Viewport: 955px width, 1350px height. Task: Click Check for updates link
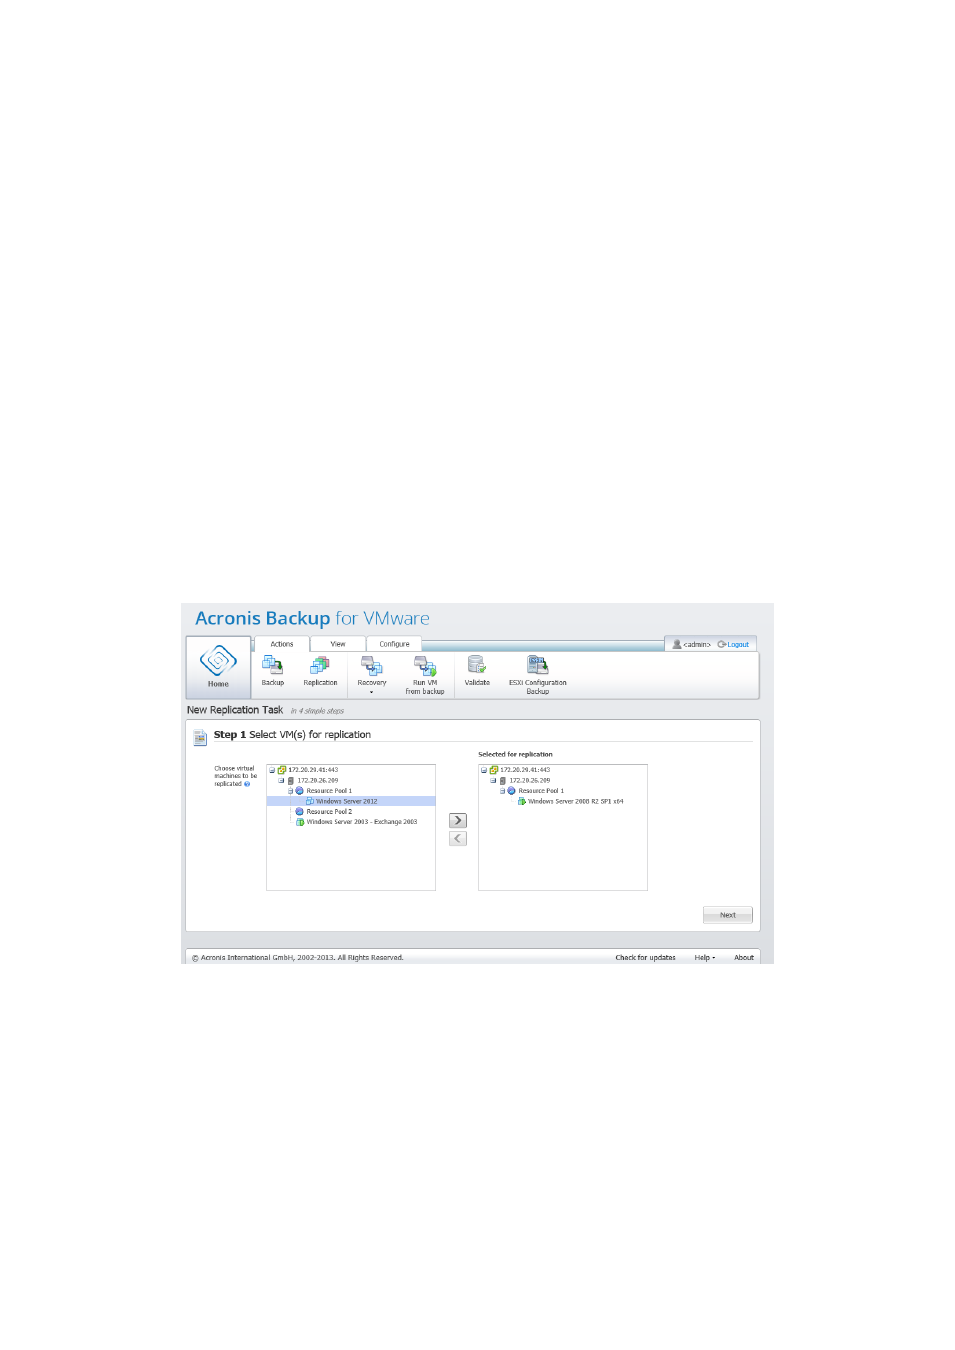pyautogui.click(x=645, y=957)
